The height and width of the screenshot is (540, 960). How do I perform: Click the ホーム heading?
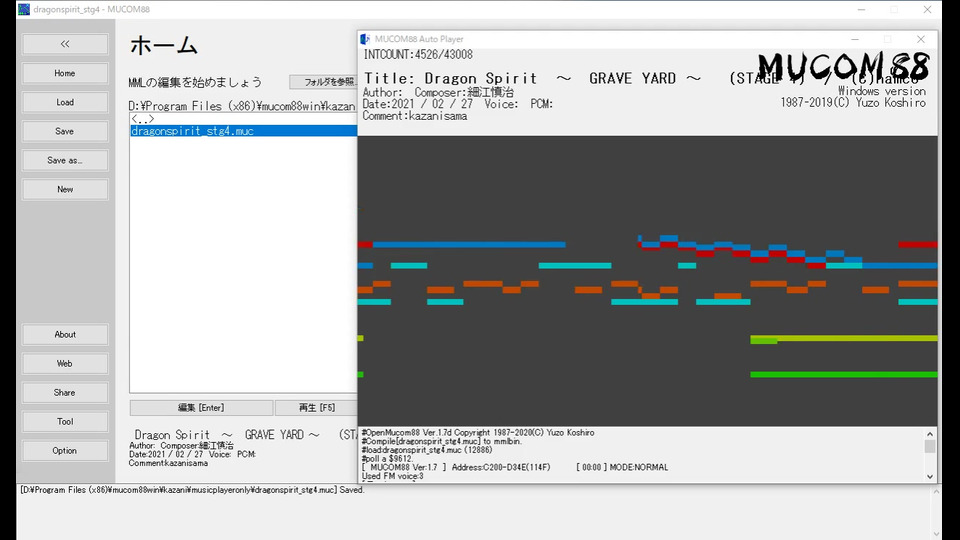[x=163, y=46]
